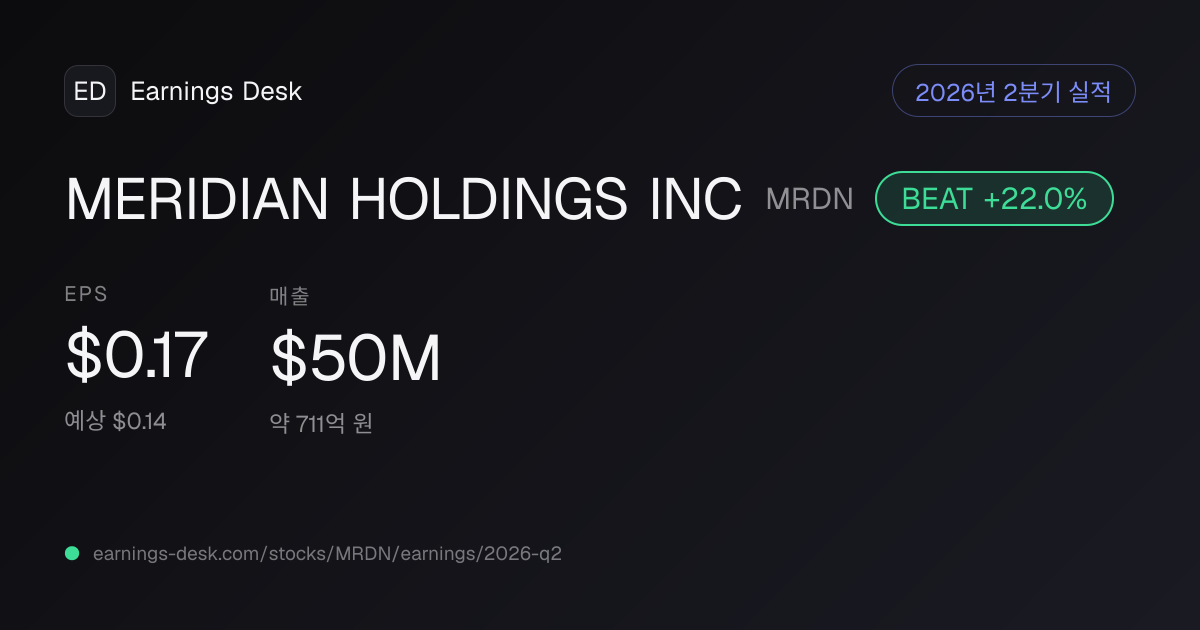Click the 예상 $0.14 estimate text
Screen dimensions: 1200x630
(116, 421)
